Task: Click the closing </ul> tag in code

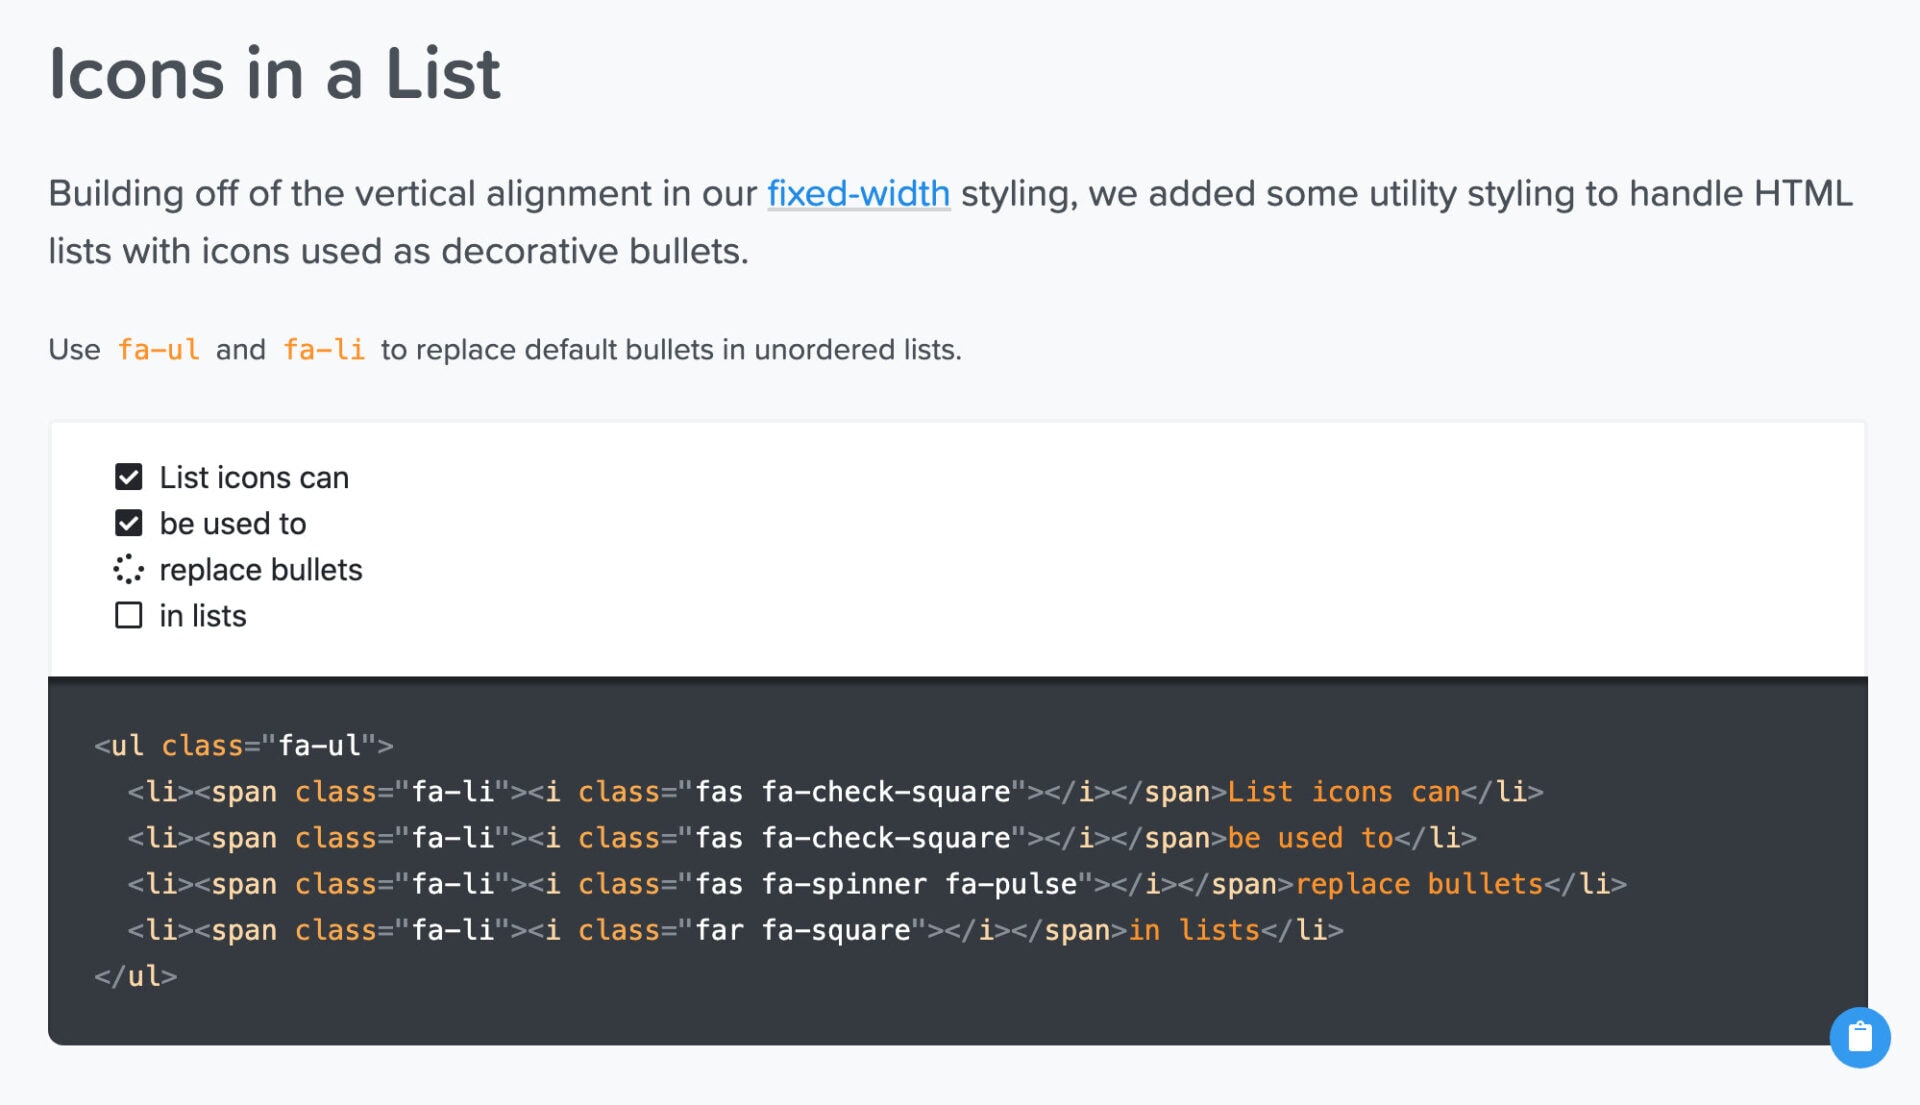Action: click(135, 976)
